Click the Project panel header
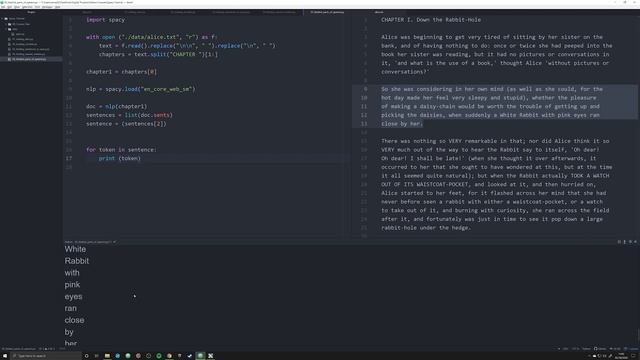640x360 pixels. click(31, 12)
